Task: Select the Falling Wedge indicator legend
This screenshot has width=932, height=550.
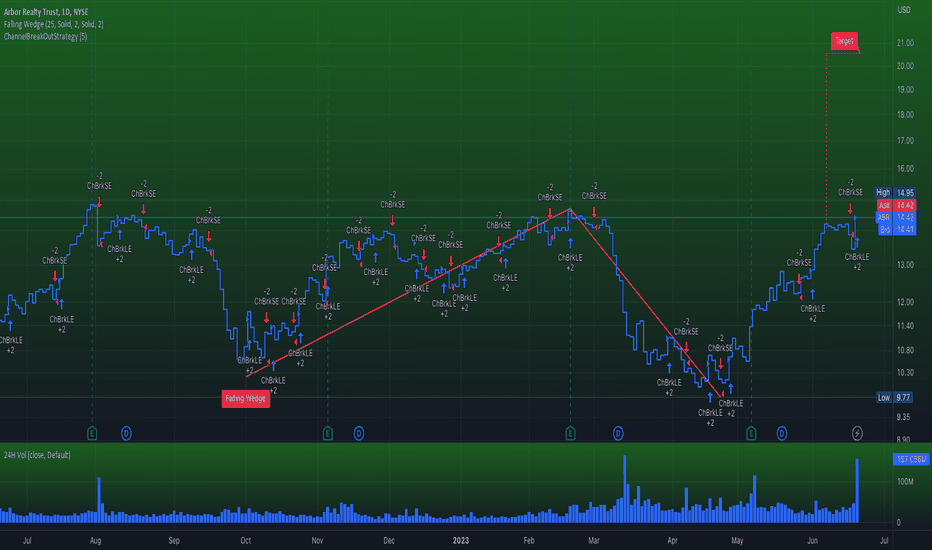Action: tap(53, 24)
